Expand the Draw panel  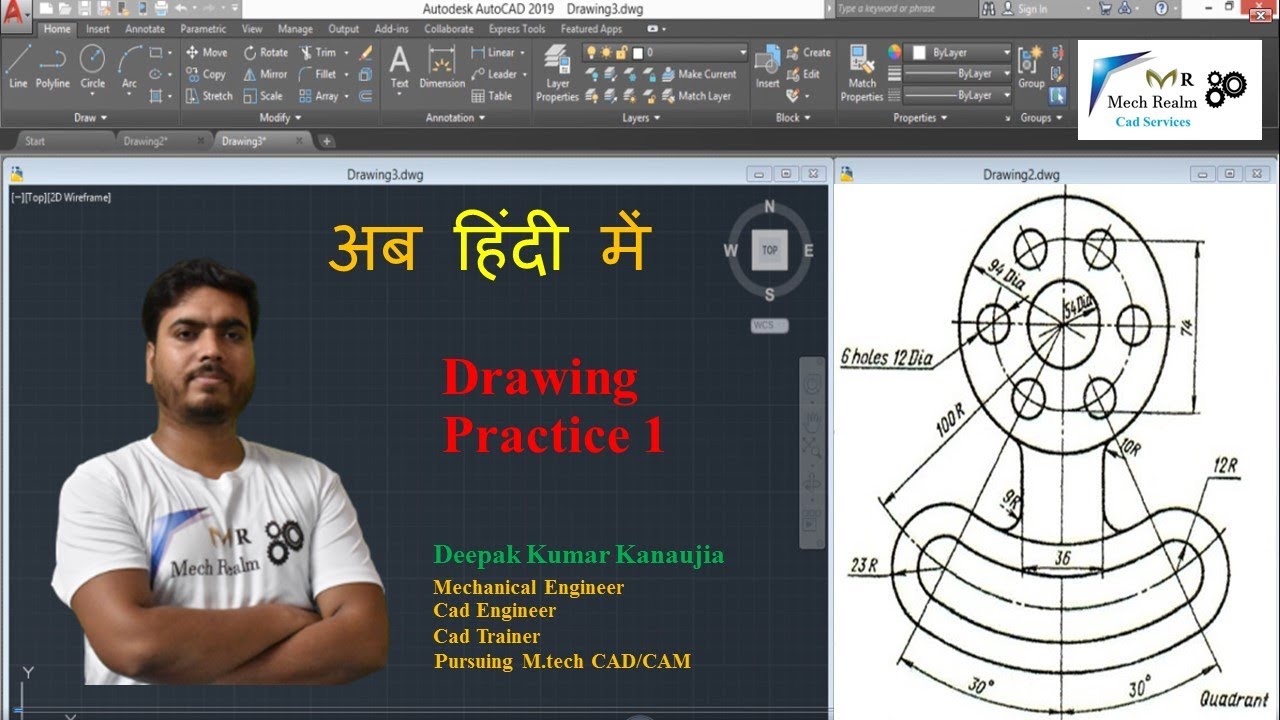point(89,118)
